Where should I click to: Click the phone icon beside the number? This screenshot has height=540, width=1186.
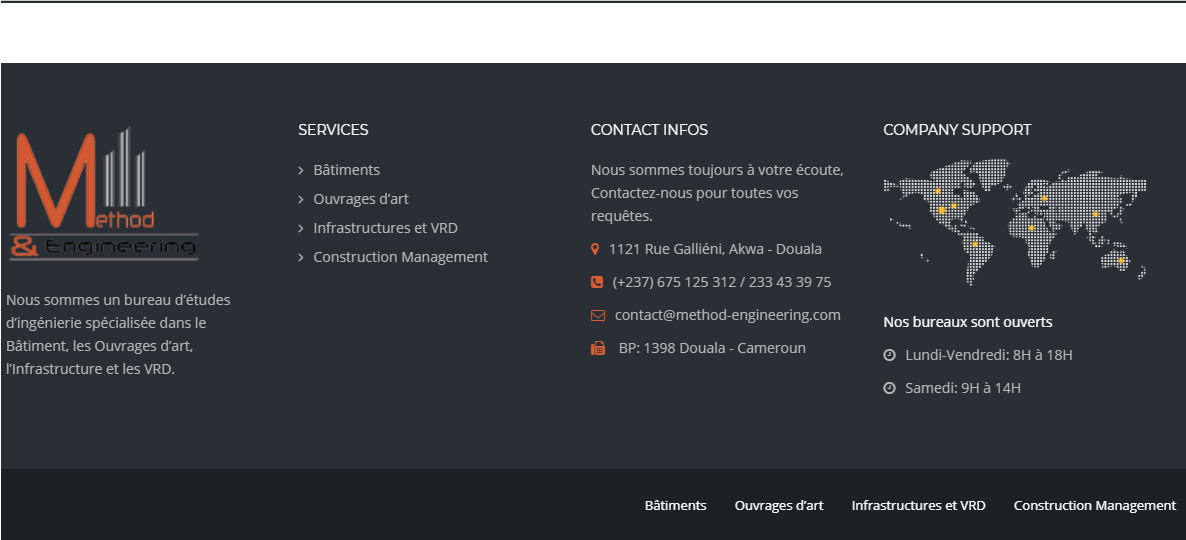tap(597, 282)
